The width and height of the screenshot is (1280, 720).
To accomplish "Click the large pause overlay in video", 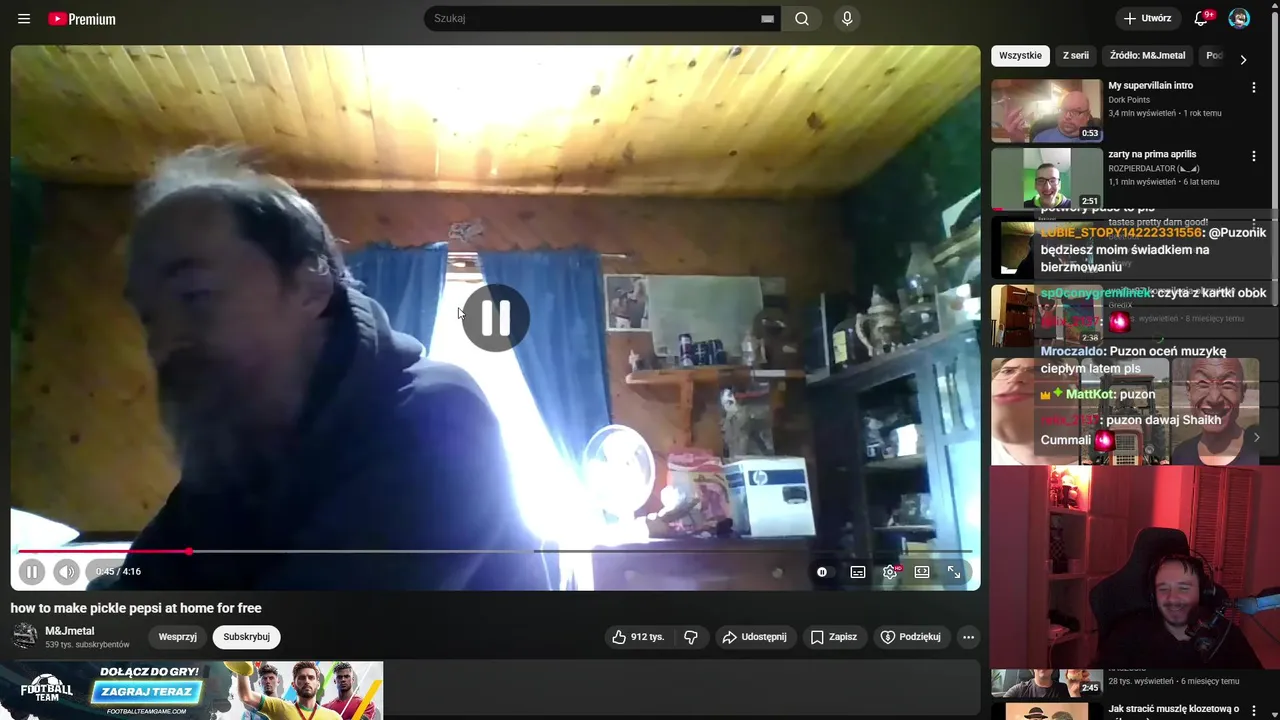I will [495, 318].
